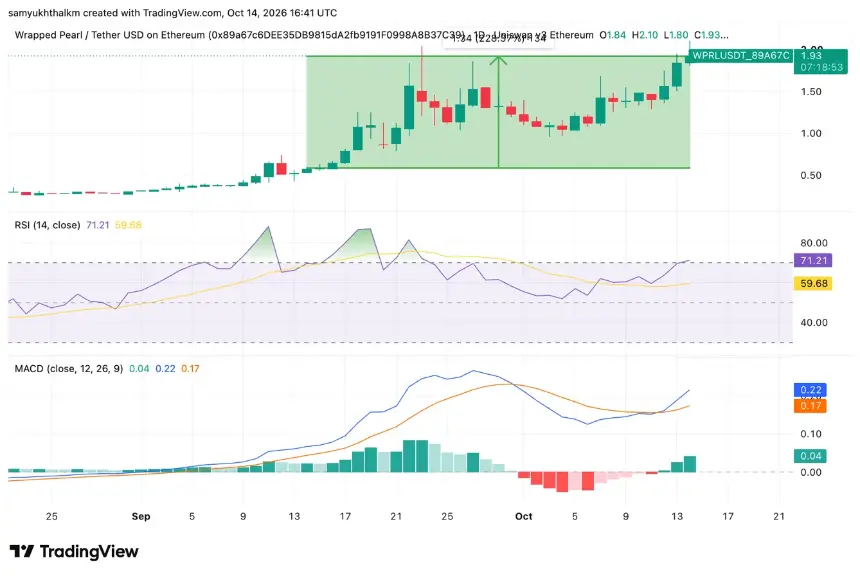Click the 40.00 RSI axis label
This screenshot has height=576, width=860.
[814, 323]
